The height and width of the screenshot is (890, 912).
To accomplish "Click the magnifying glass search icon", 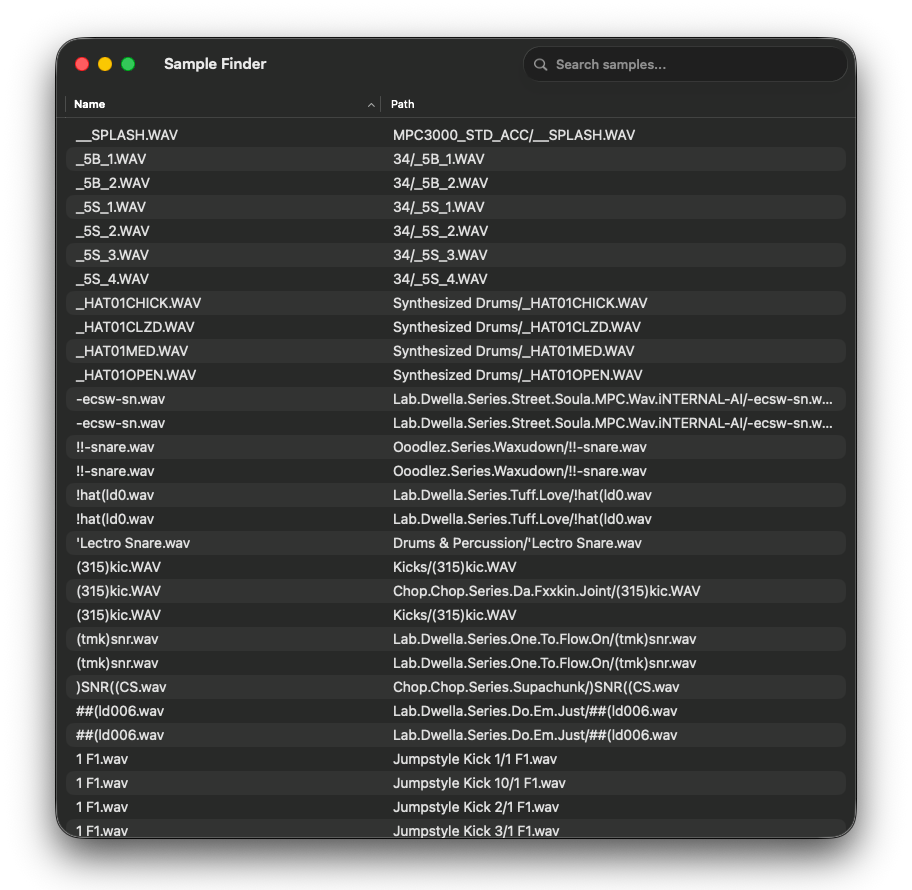I will coord(540,65).
